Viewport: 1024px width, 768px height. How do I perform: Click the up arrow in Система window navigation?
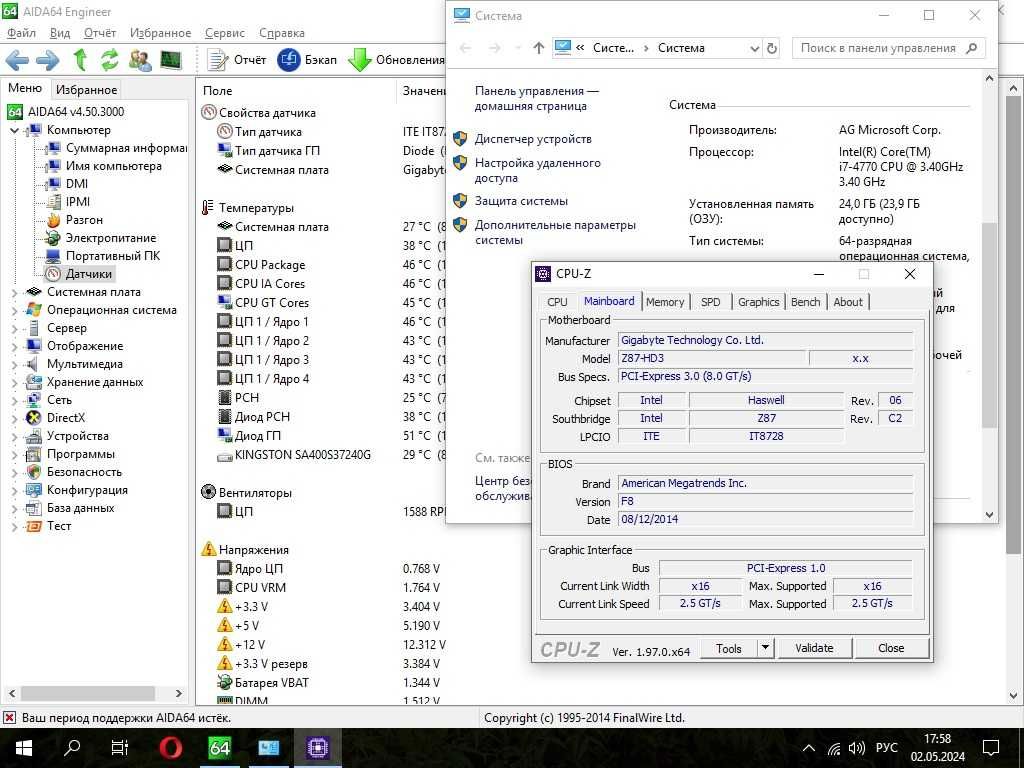538,48
